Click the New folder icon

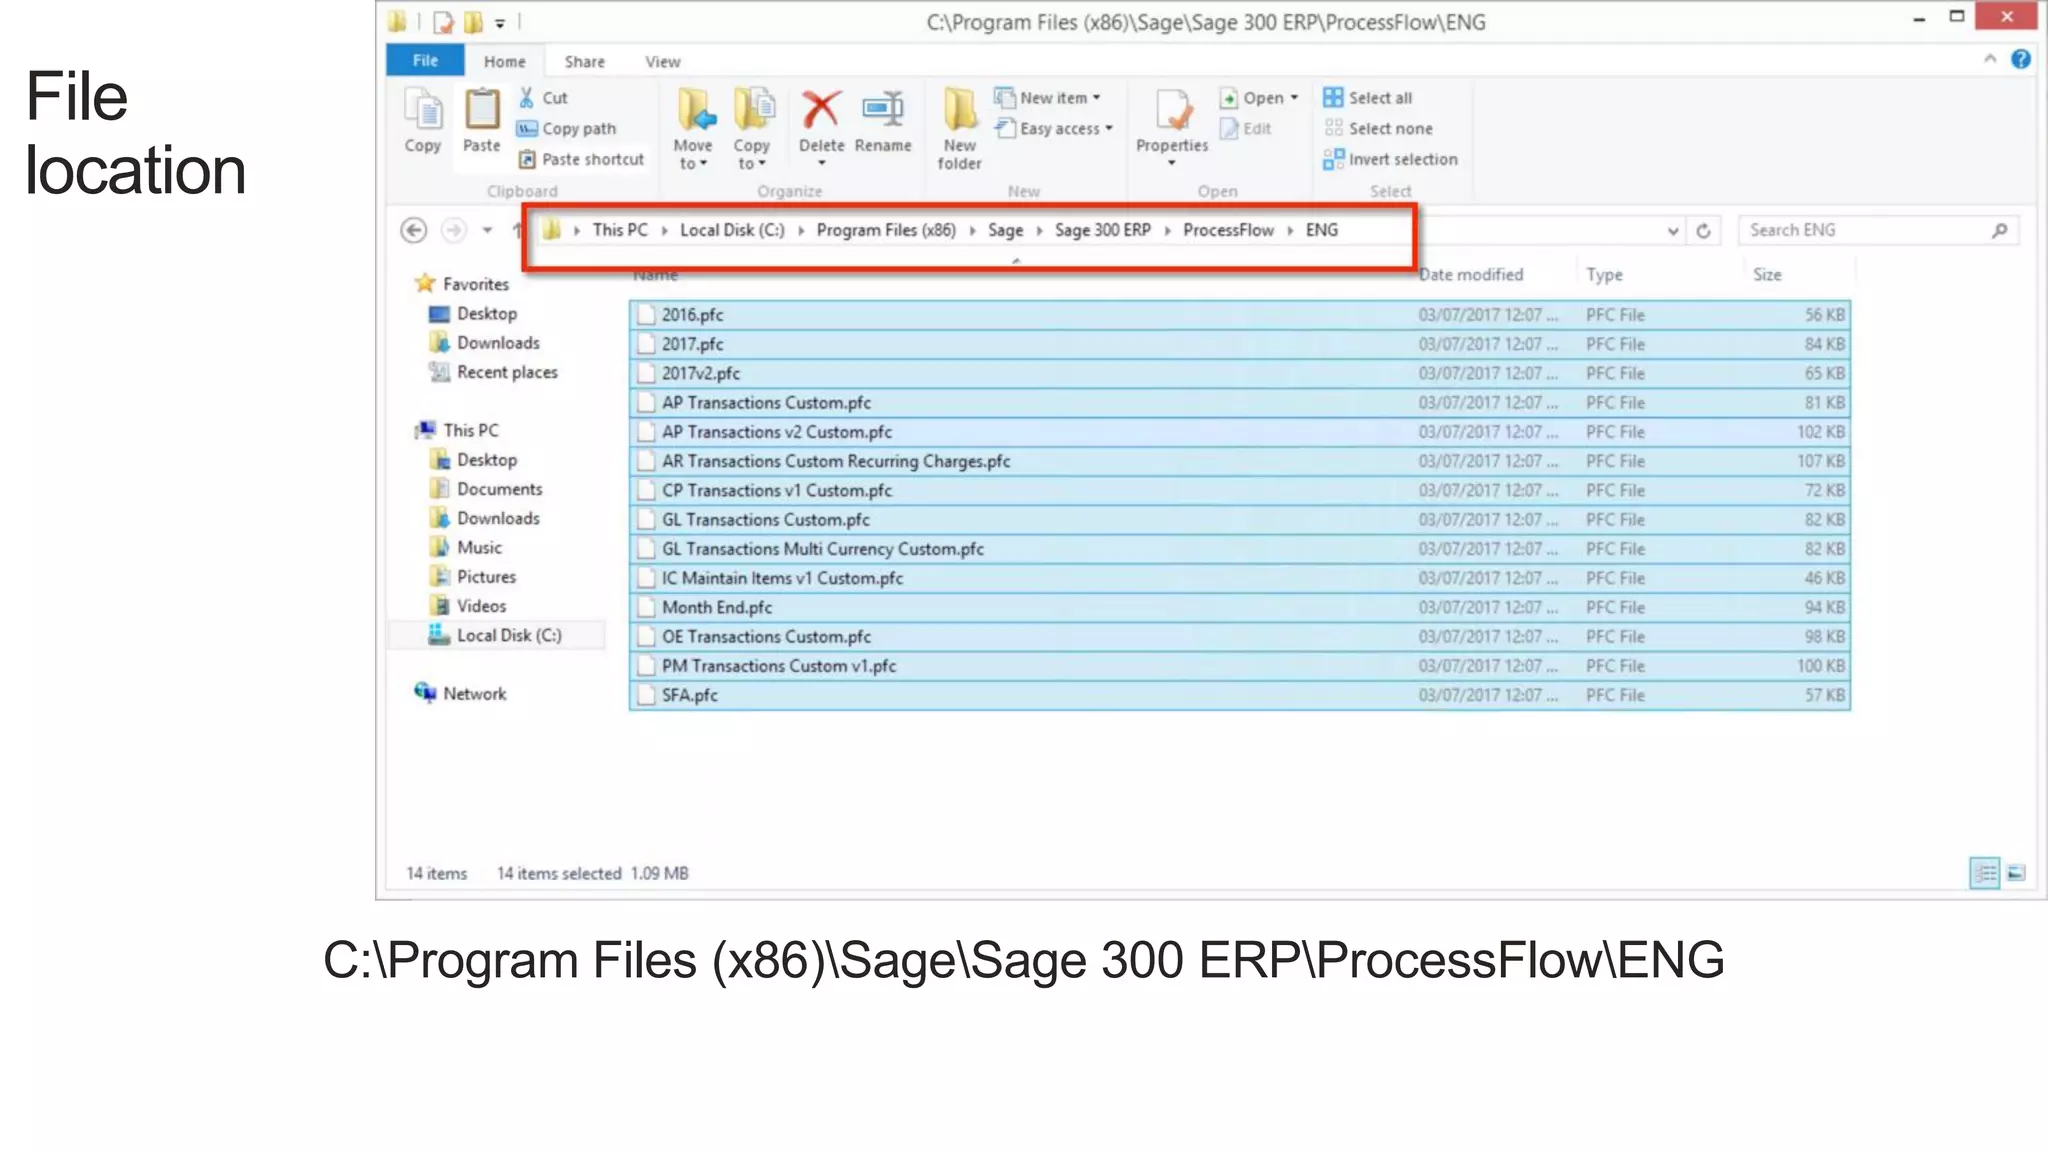click(959, 110)
